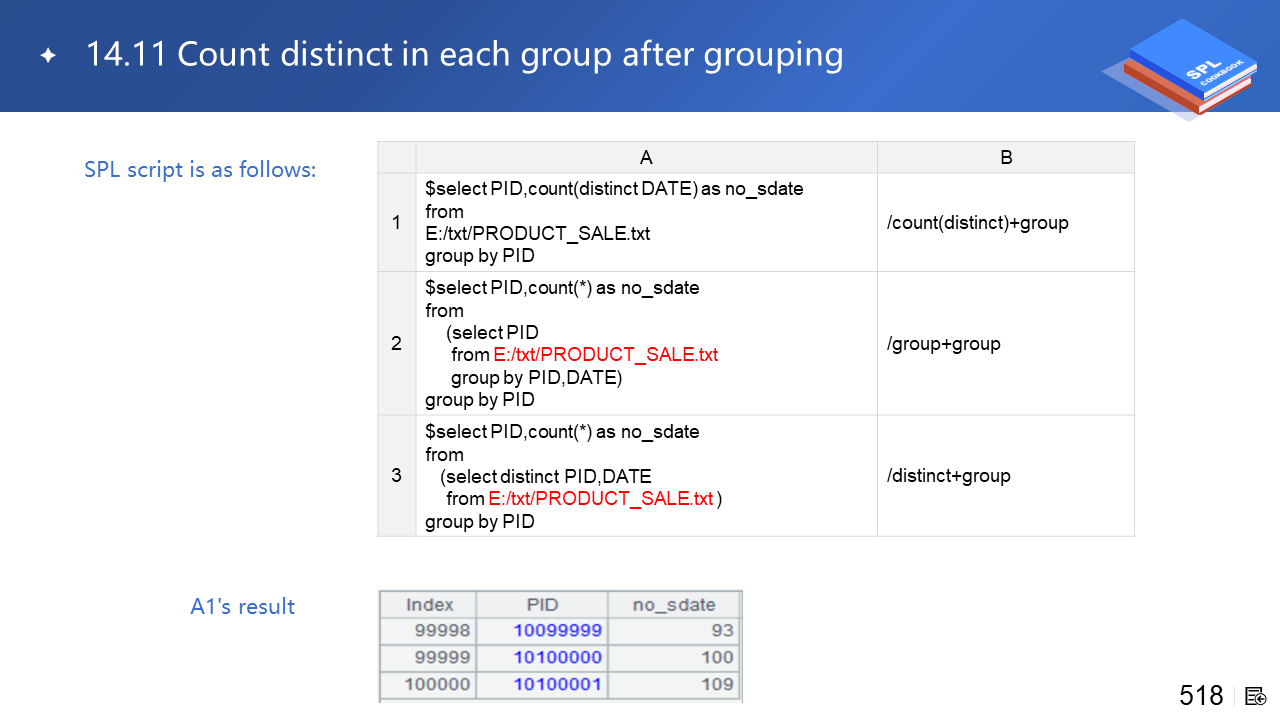Click red file path in select distinct query
The image size is (1280, 720).
(600, 499)
